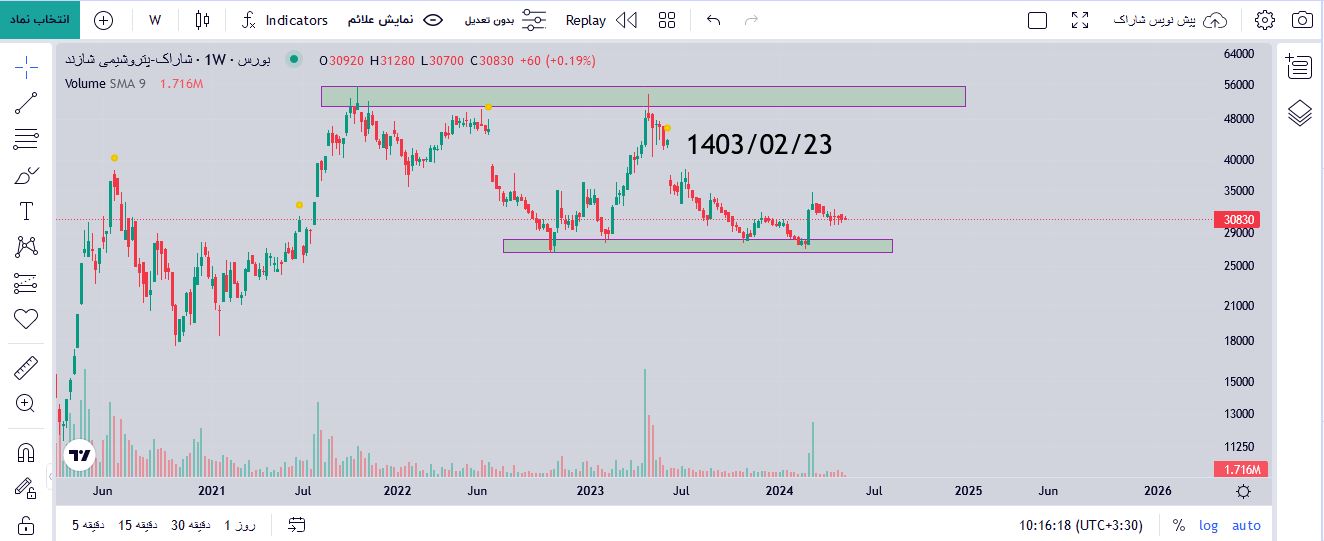
Task: Open the candlestick chart style menu
Action: point(203,20)
